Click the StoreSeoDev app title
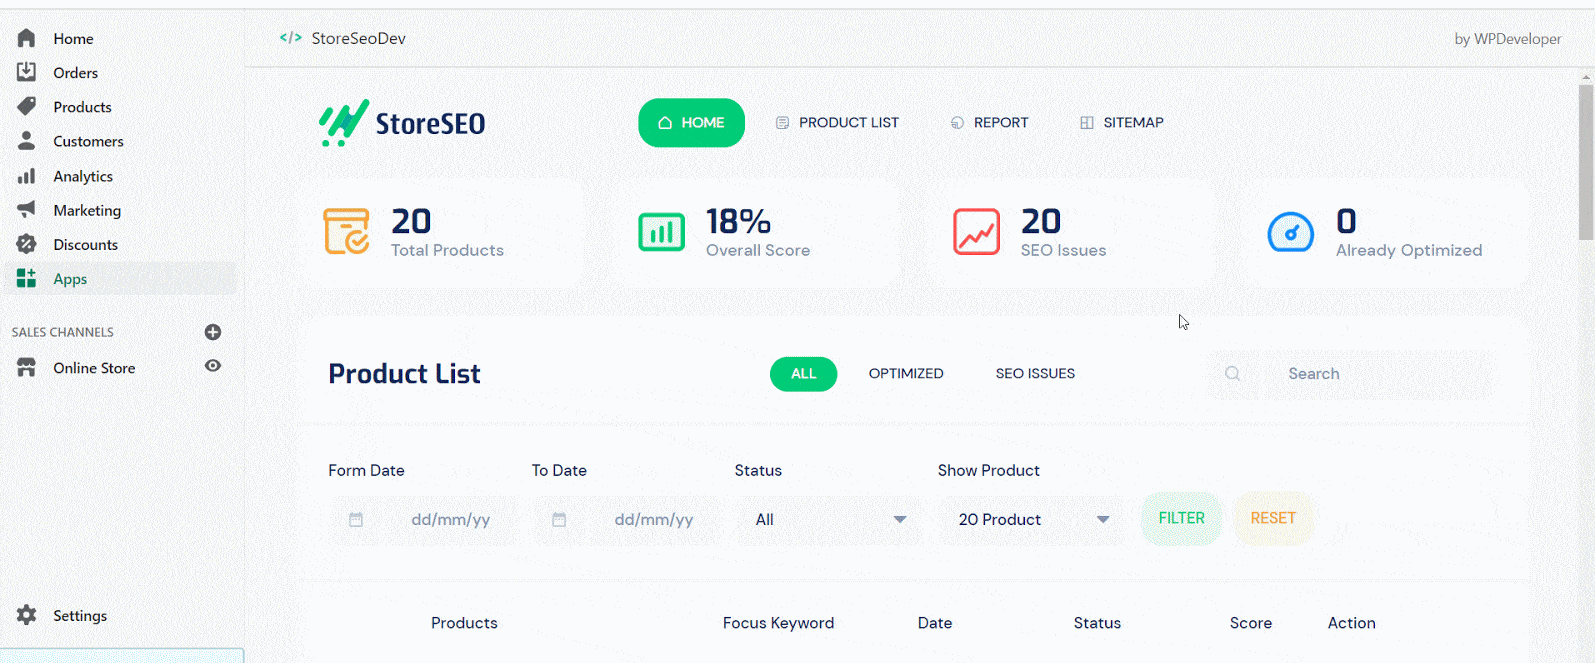The width and height of the screenshot is (1595, 663). [358, 38]
